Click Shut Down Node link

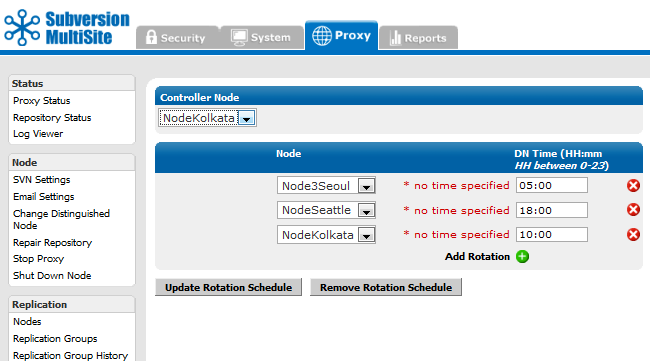52,276
